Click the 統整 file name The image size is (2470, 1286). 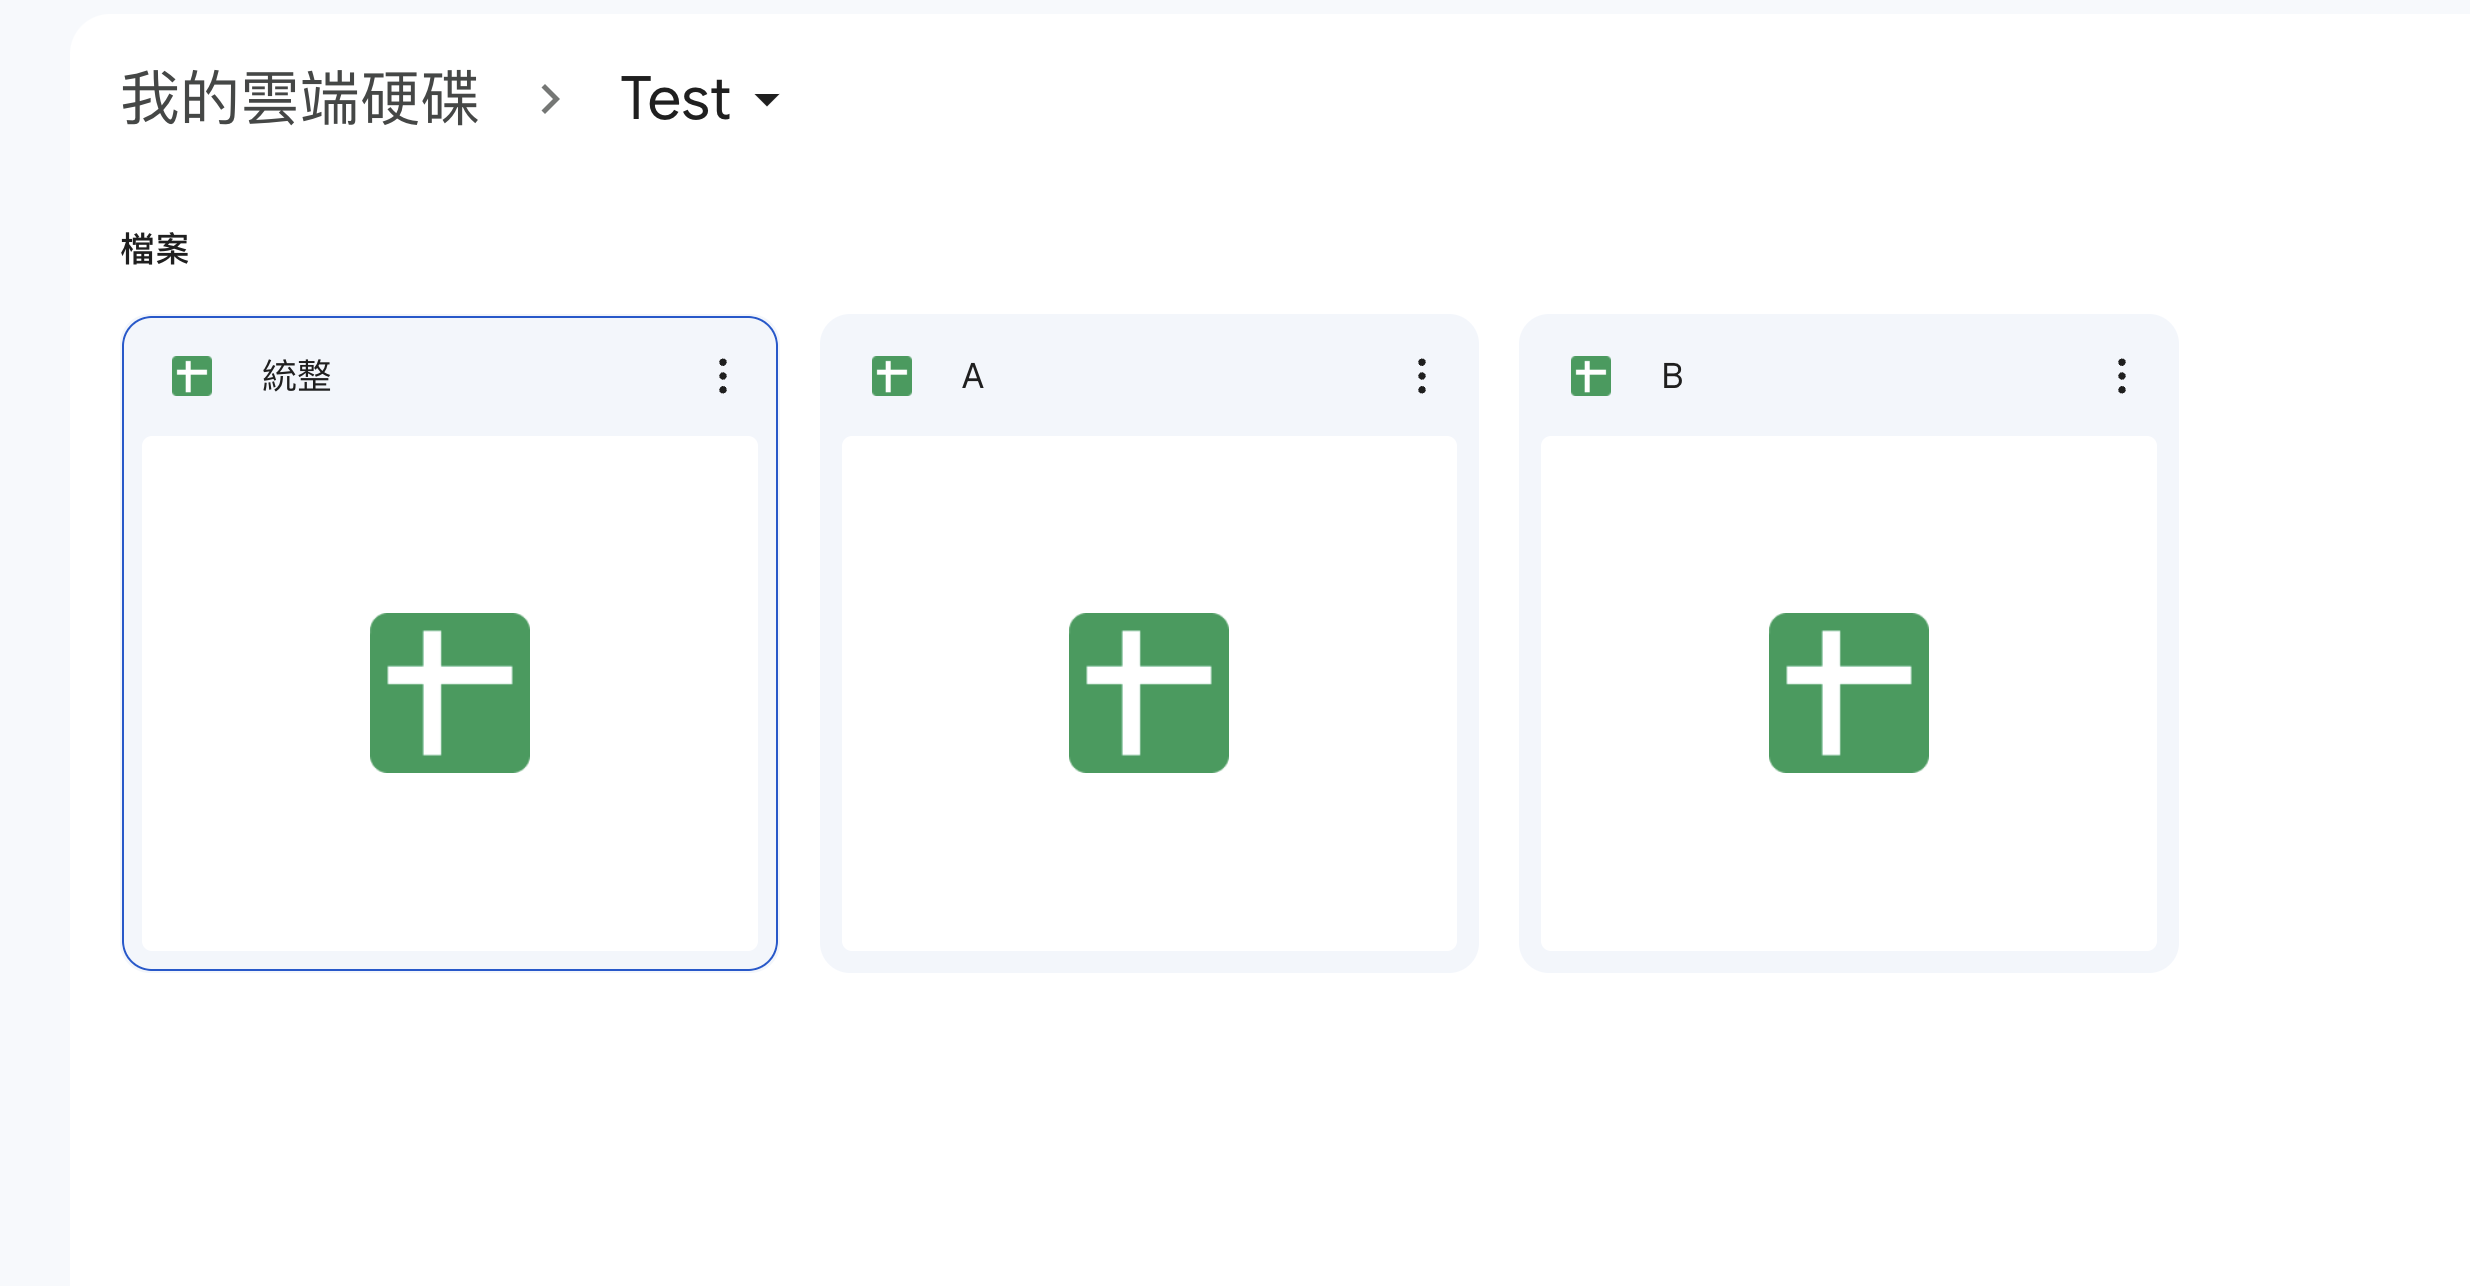[297, 376]
